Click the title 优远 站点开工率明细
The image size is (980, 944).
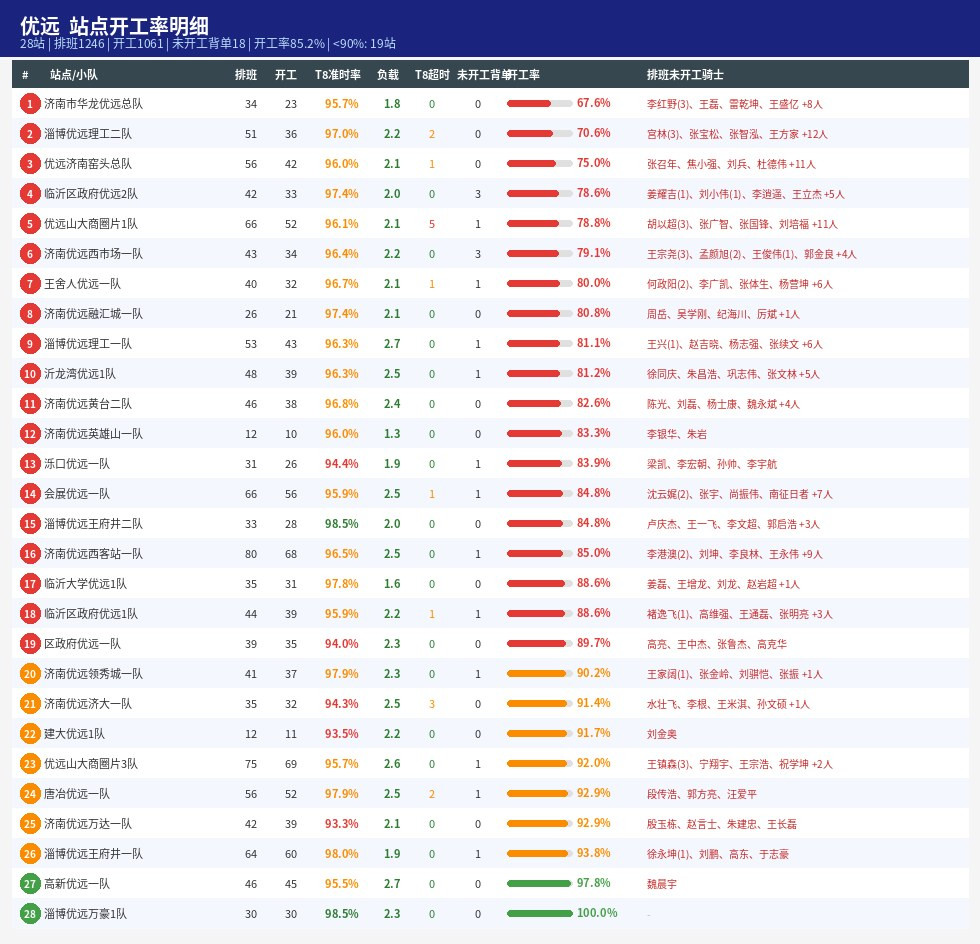[x=114, y=26]
